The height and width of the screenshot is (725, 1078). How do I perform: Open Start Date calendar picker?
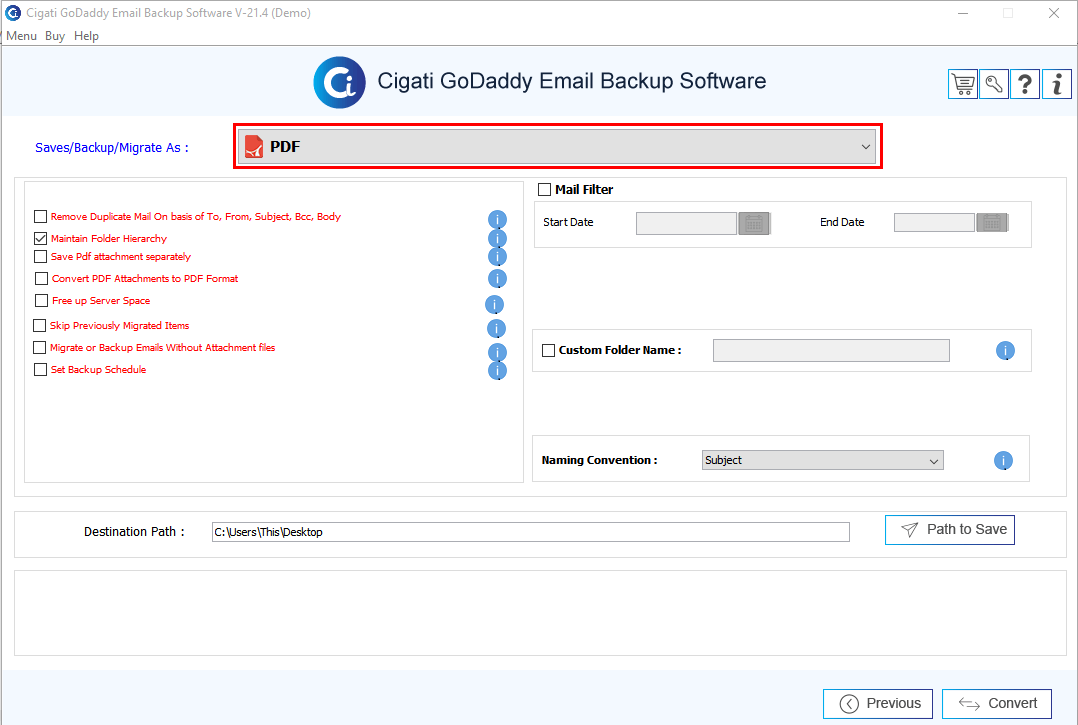coord(754,223)
